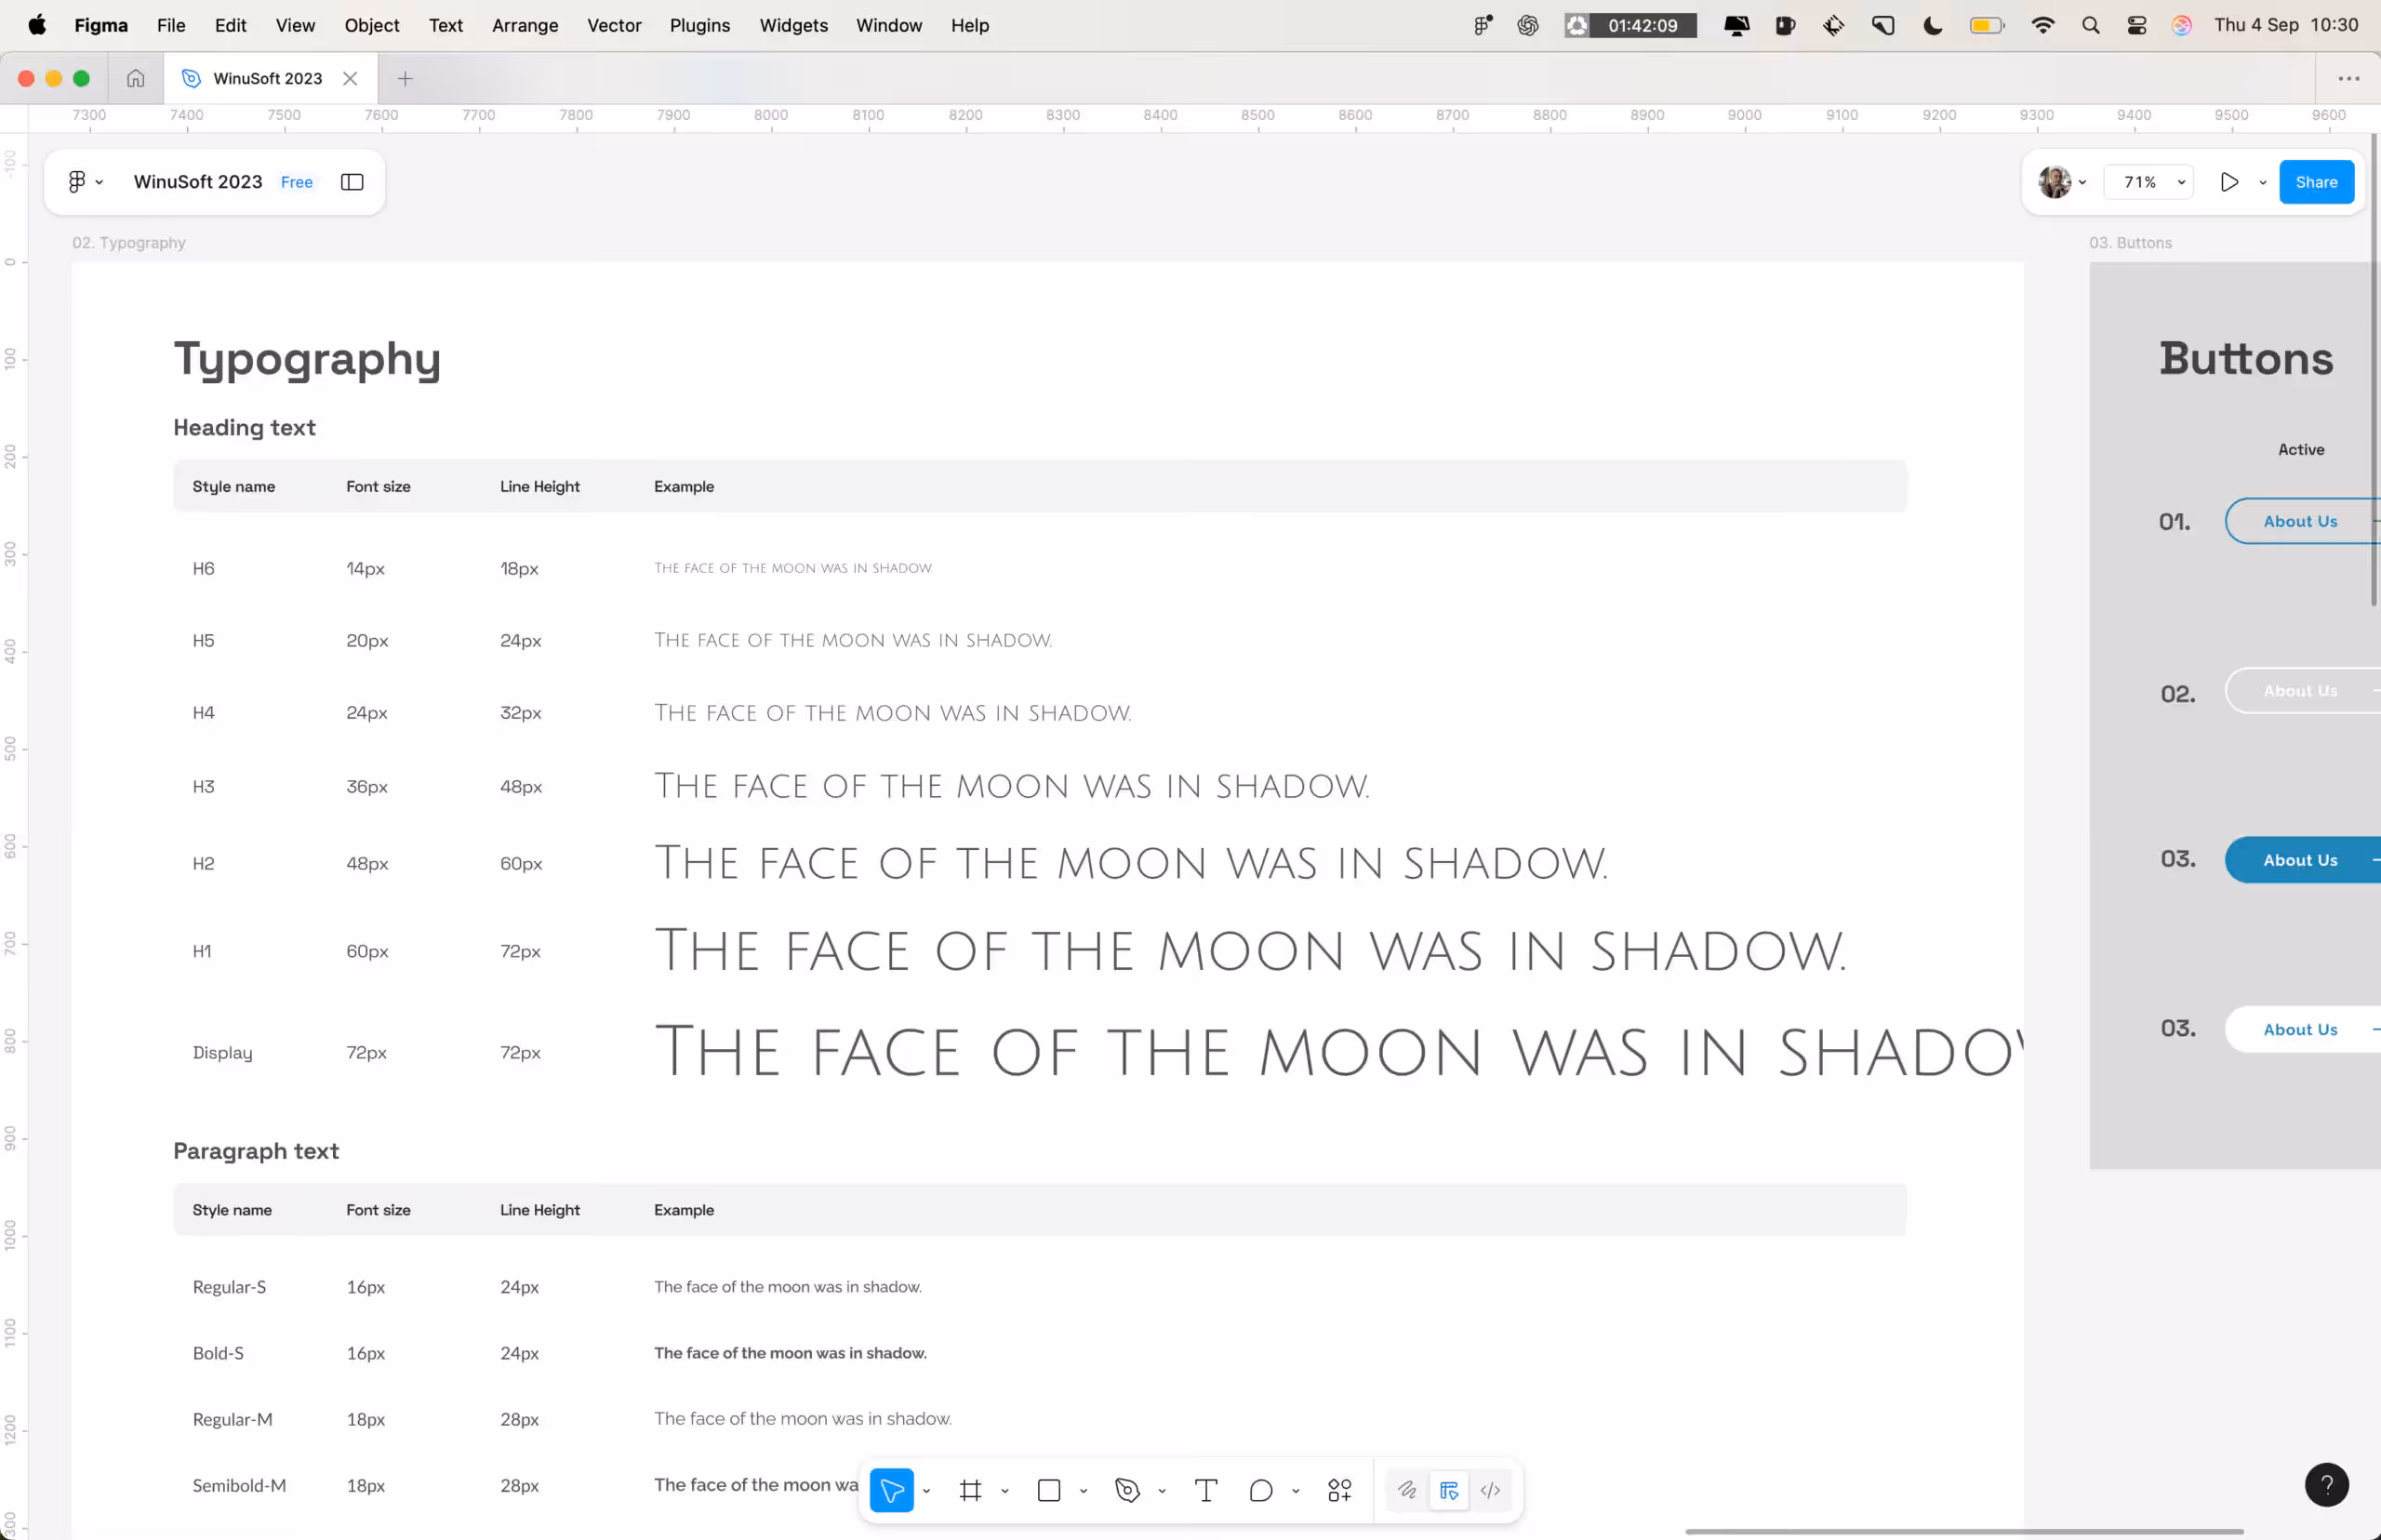Image resolution: width=2381 pixels, height=1540 pixels.
Task: Click the WinuSoft 2023 file name
Action: [198, 181]
